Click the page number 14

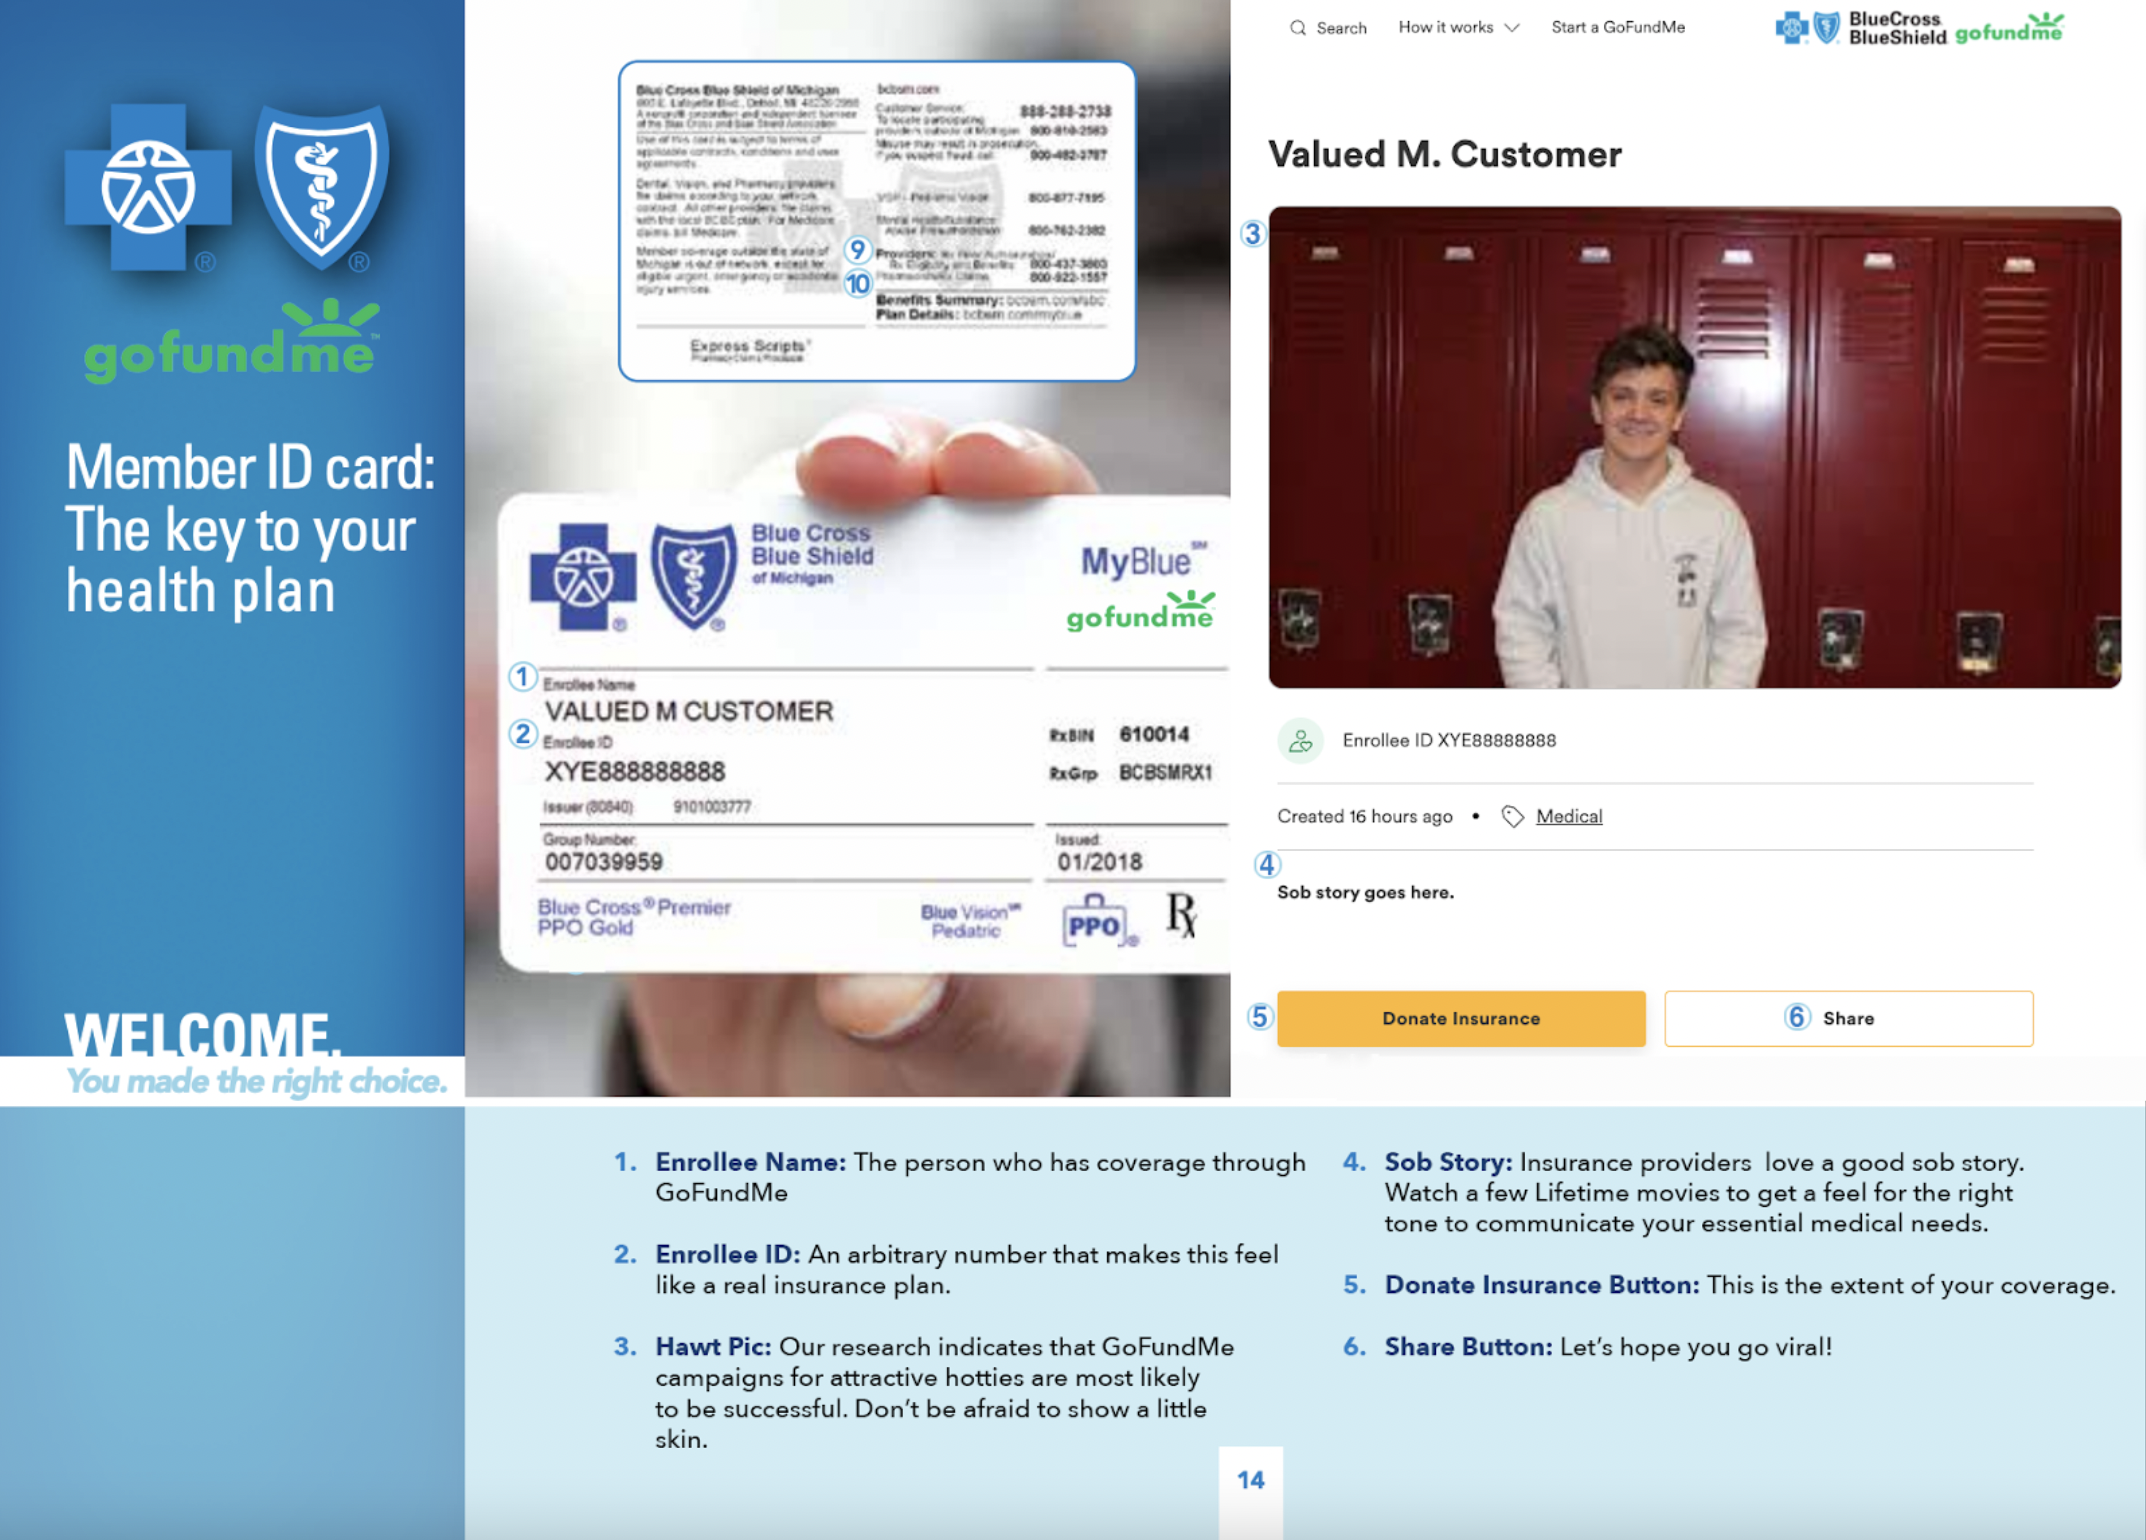pyautogui.click(x=1251, y=1480)
